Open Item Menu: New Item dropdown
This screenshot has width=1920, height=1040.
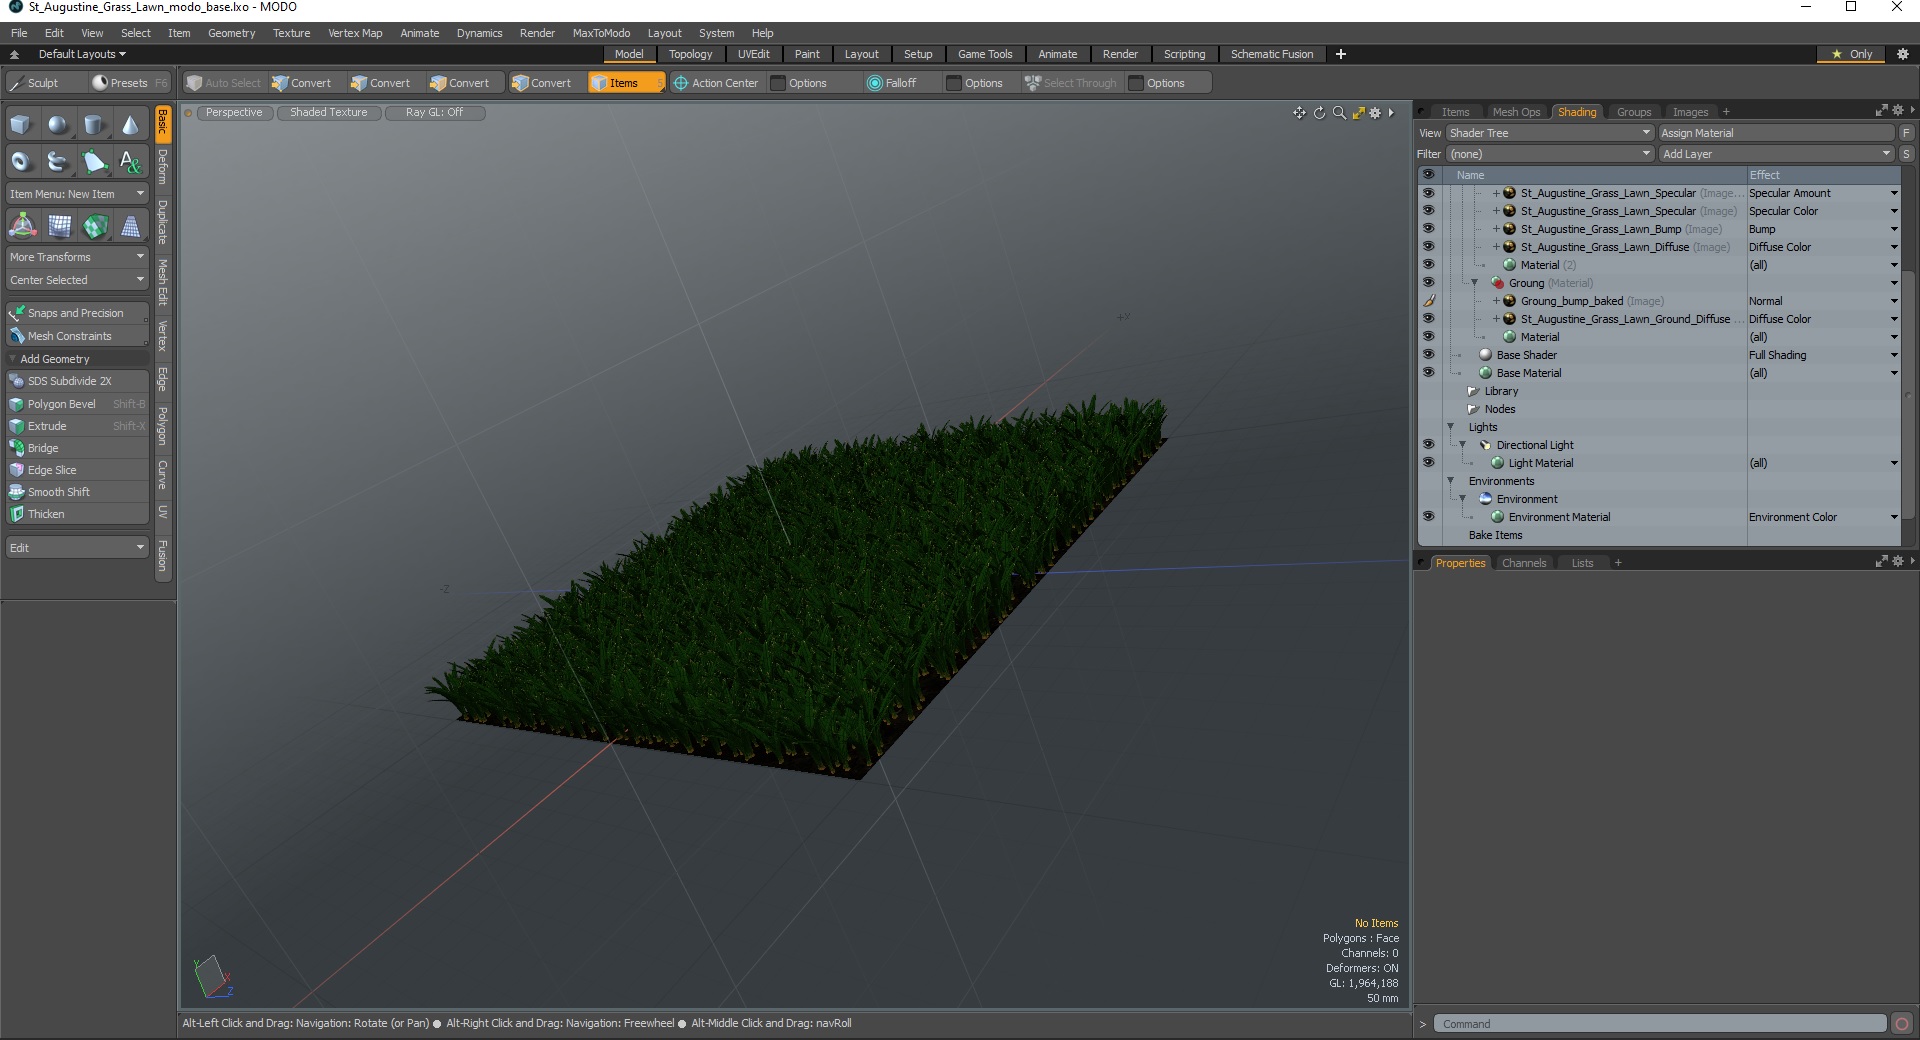[x=77, y=194]
